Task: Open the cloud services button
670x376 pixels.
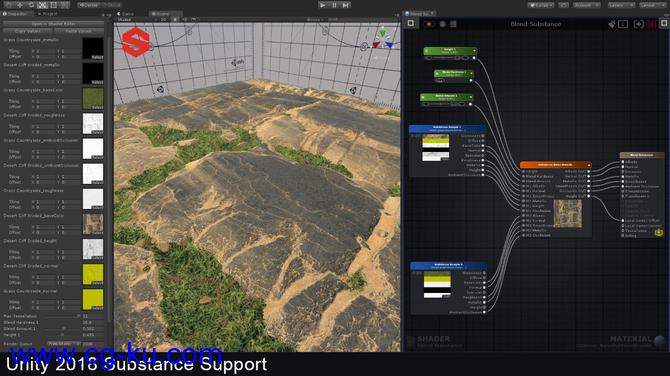Action: click(564, 5)
